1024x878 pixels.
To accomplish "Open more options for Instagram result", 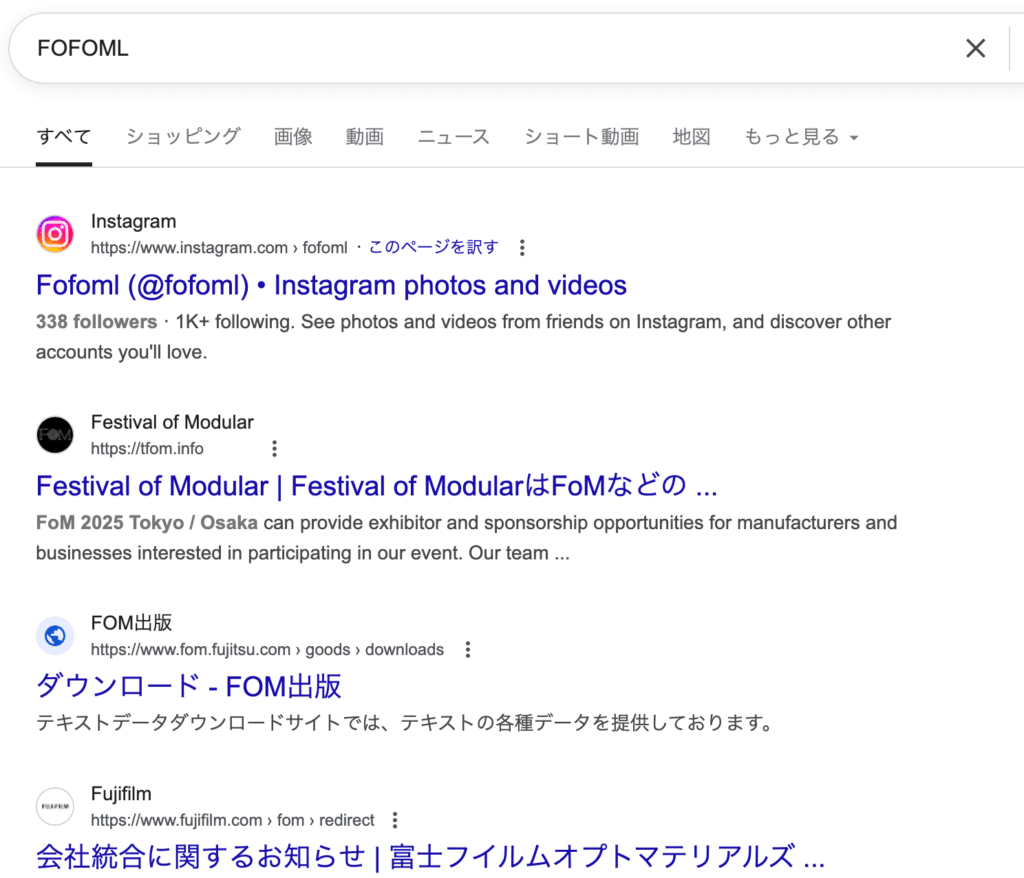I will (x=522, y=248).
